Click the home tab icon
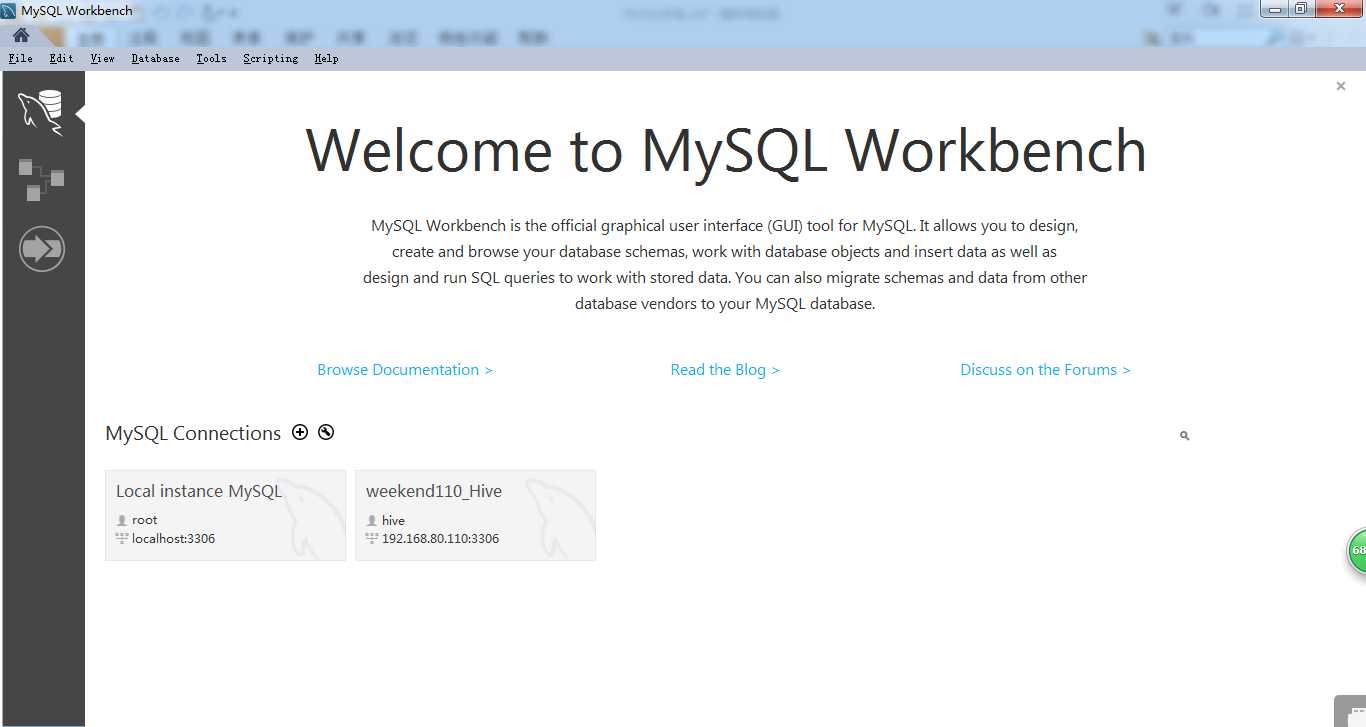This screenshot has width=1366, height=727. [20, 36]
